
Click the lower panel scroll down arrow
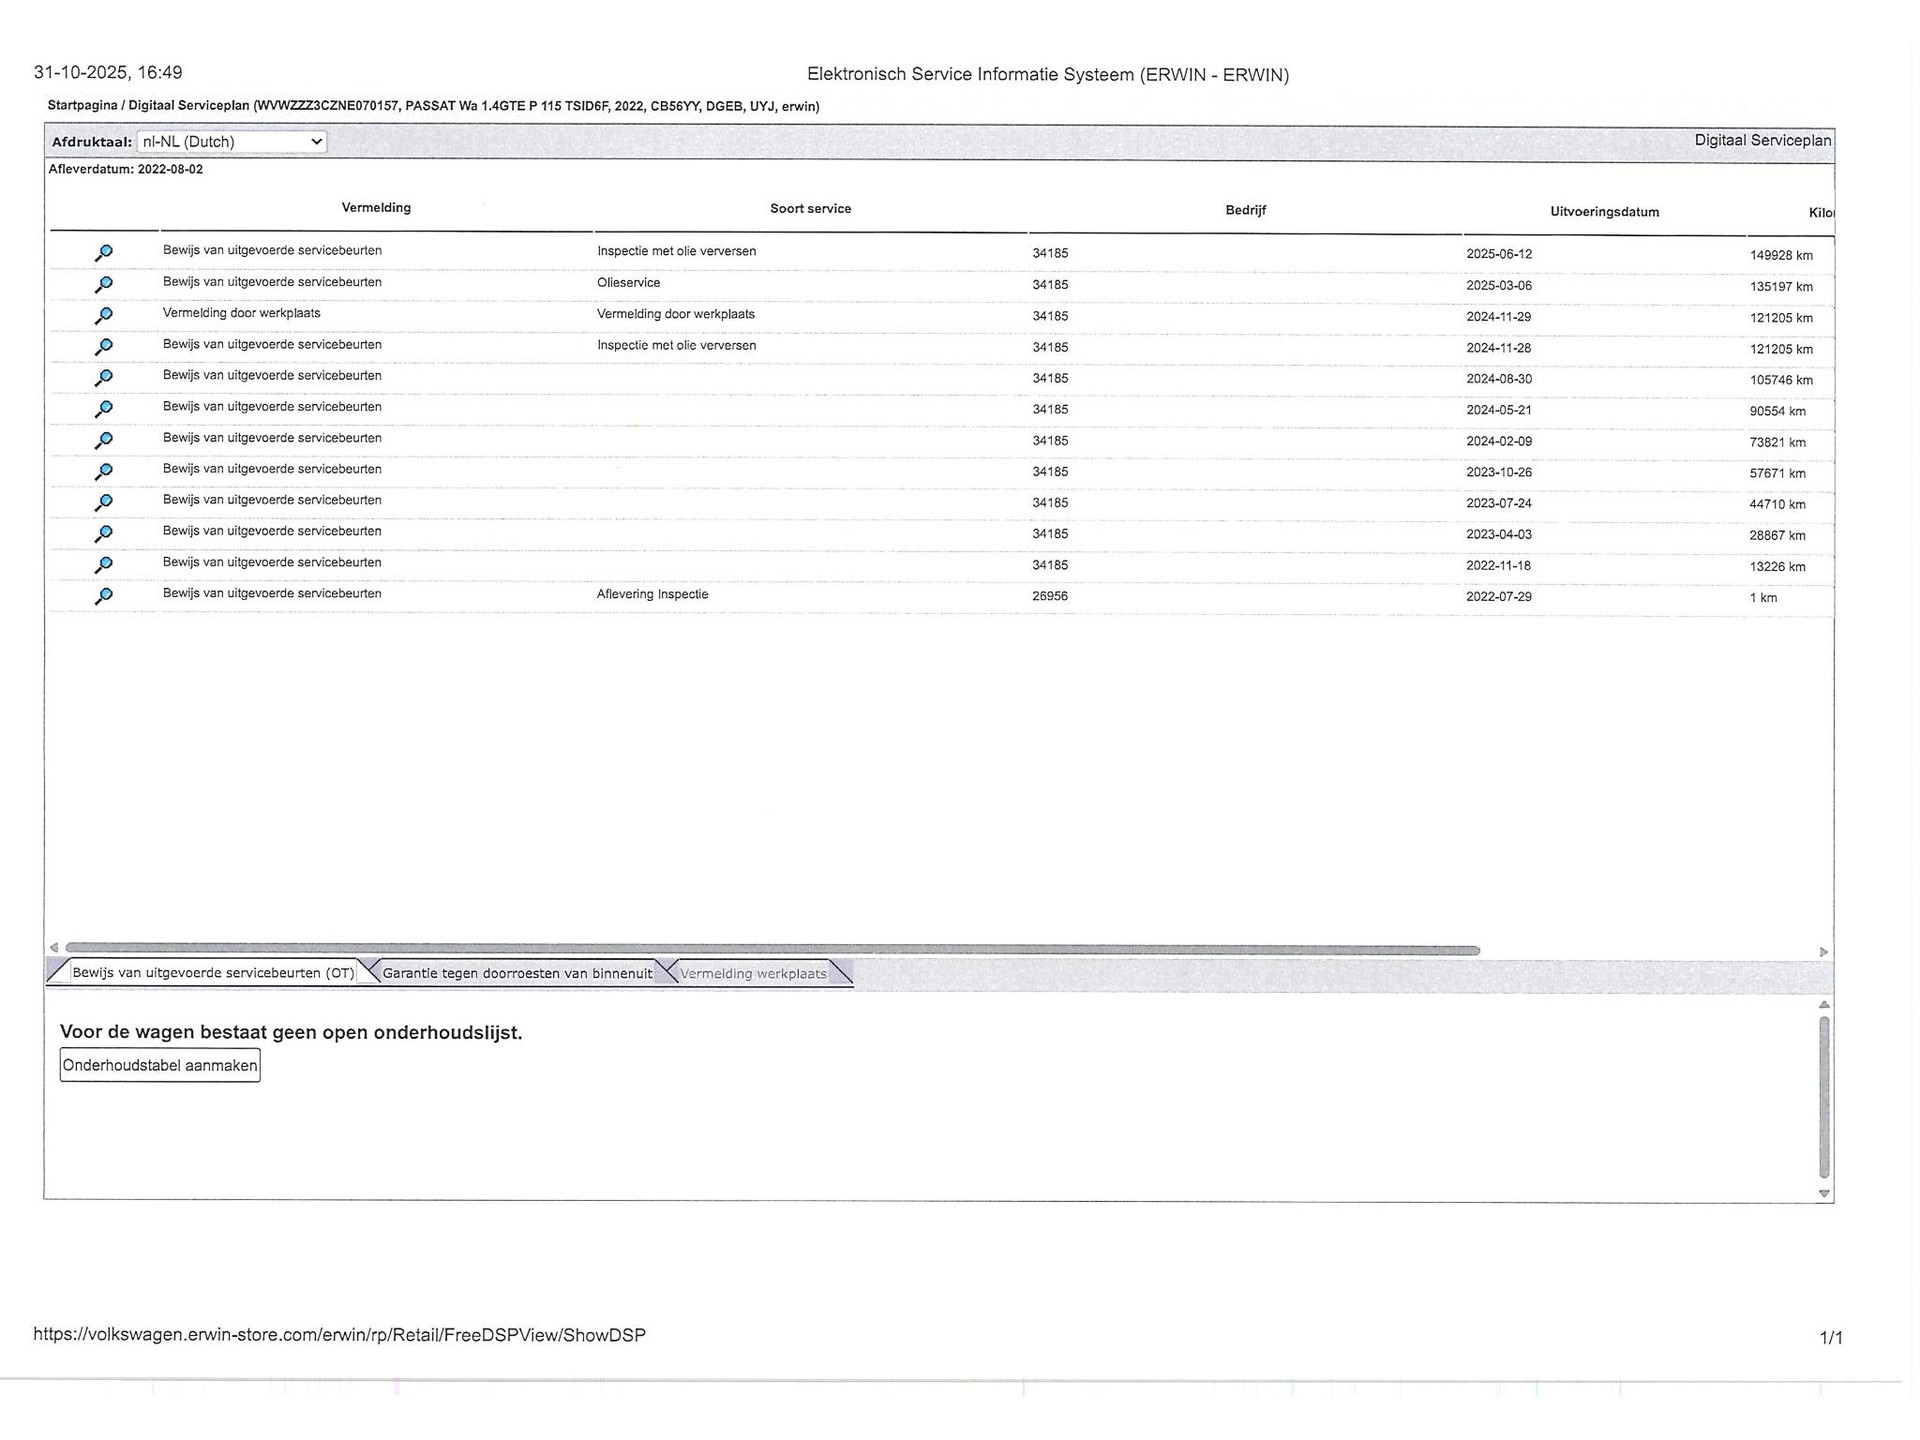pos(1824,1193)
